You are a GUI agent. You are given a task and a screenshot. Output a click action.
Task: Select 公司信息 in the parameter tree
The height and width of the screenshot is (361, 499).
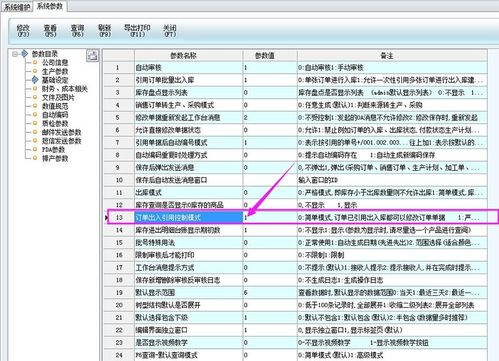pos(55,62)
